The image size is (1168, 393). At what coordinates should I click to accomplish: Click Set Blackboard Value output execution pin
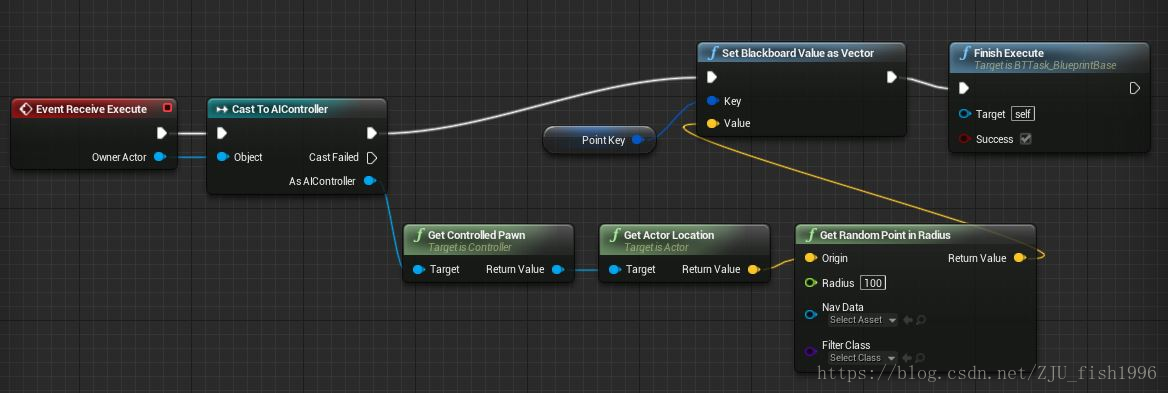892,77
